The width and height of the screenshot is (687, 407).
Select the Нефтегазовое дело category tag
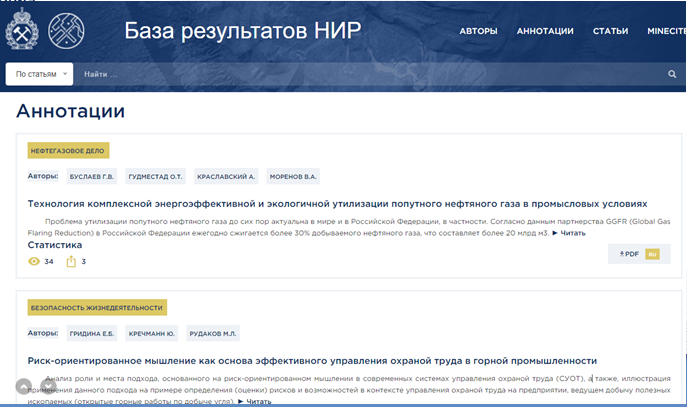click(x=69, y=151)
